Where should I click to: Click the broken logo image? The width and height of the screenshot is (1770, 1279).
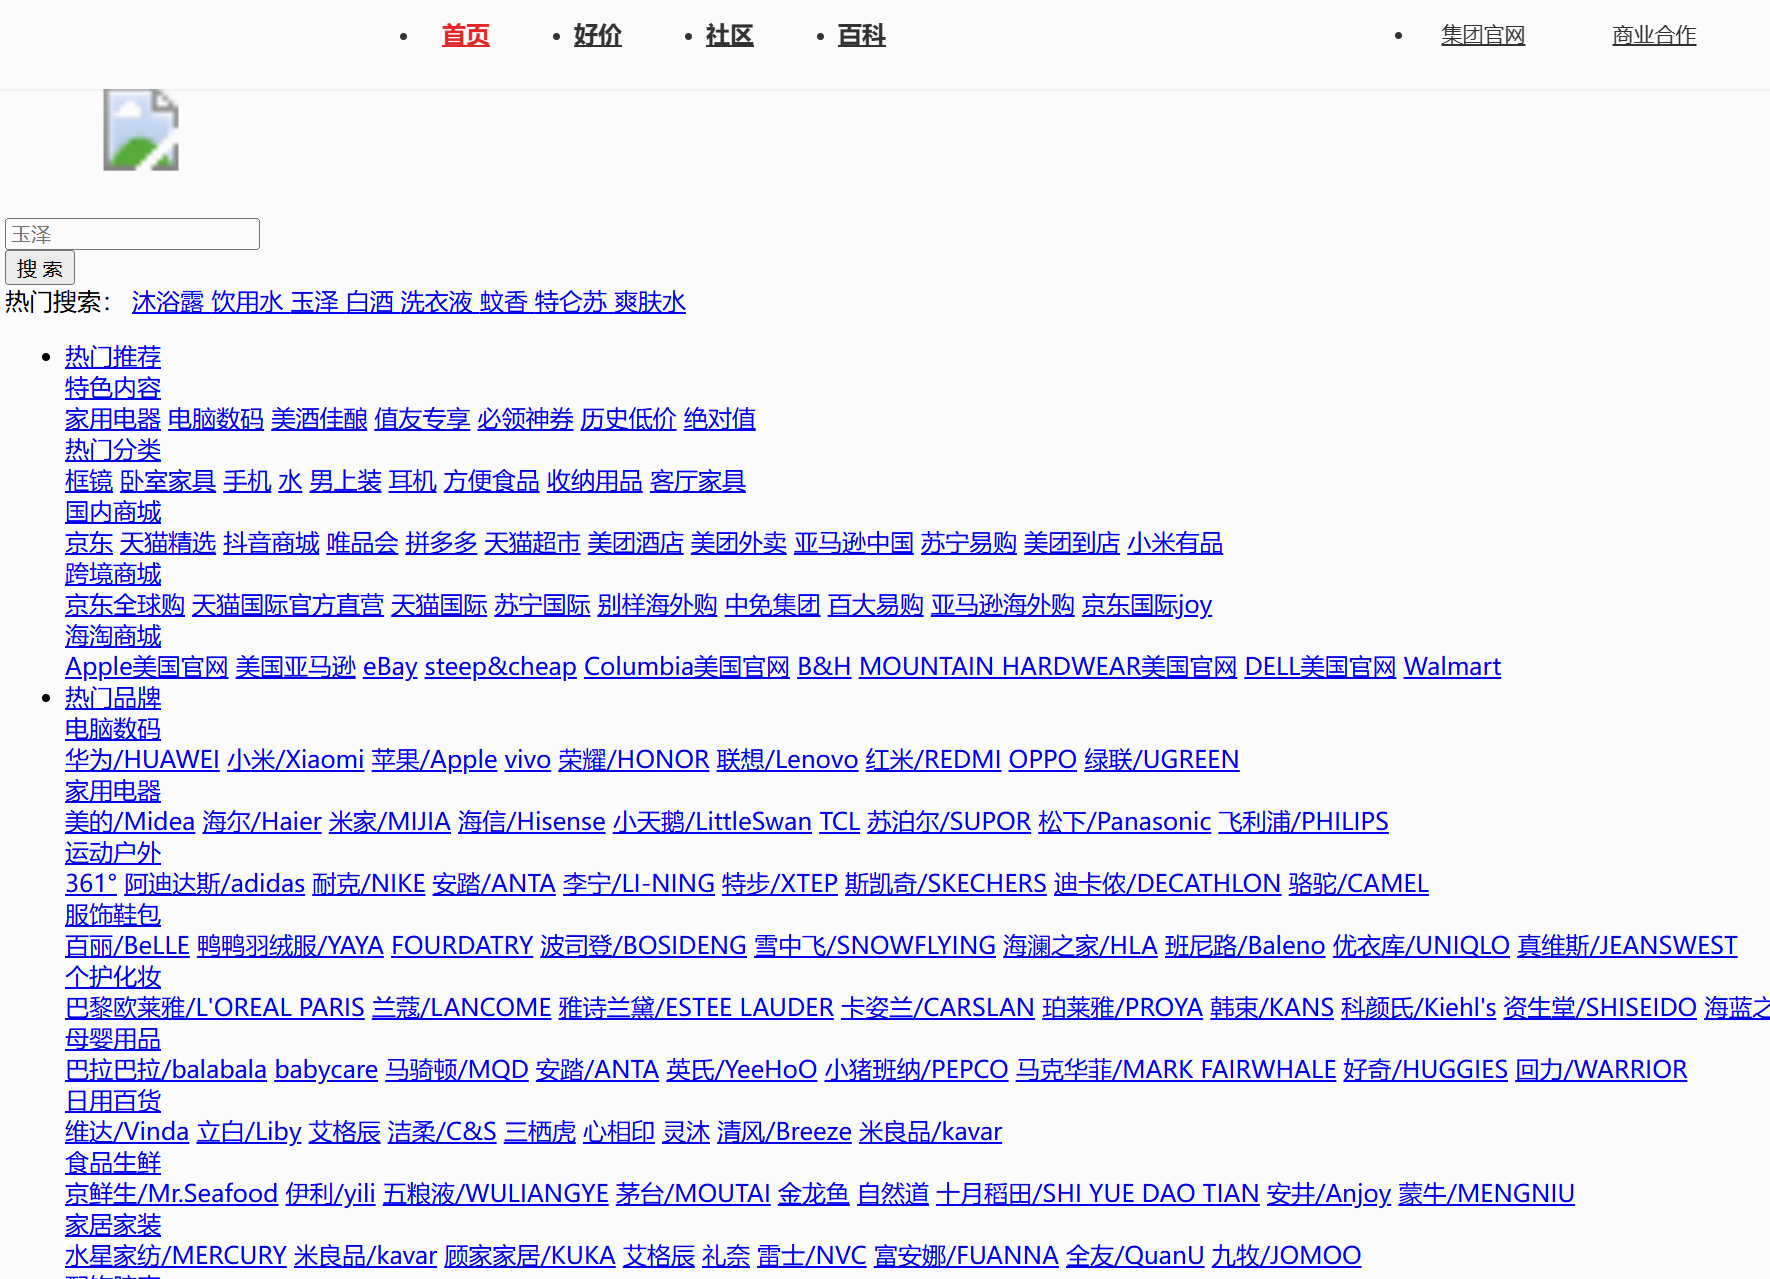(141, 130)
